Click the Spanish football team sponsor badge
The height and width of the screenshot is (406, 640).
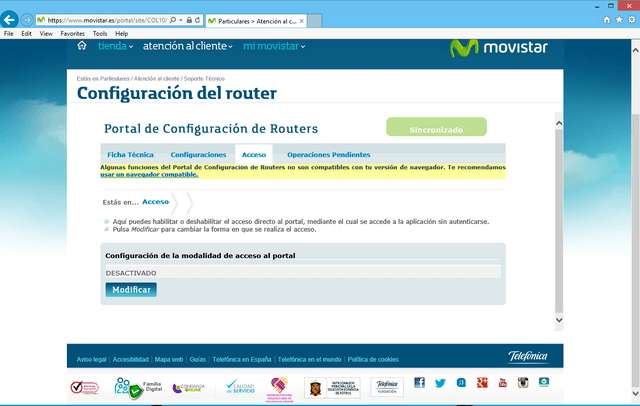(x=332, y=388)
